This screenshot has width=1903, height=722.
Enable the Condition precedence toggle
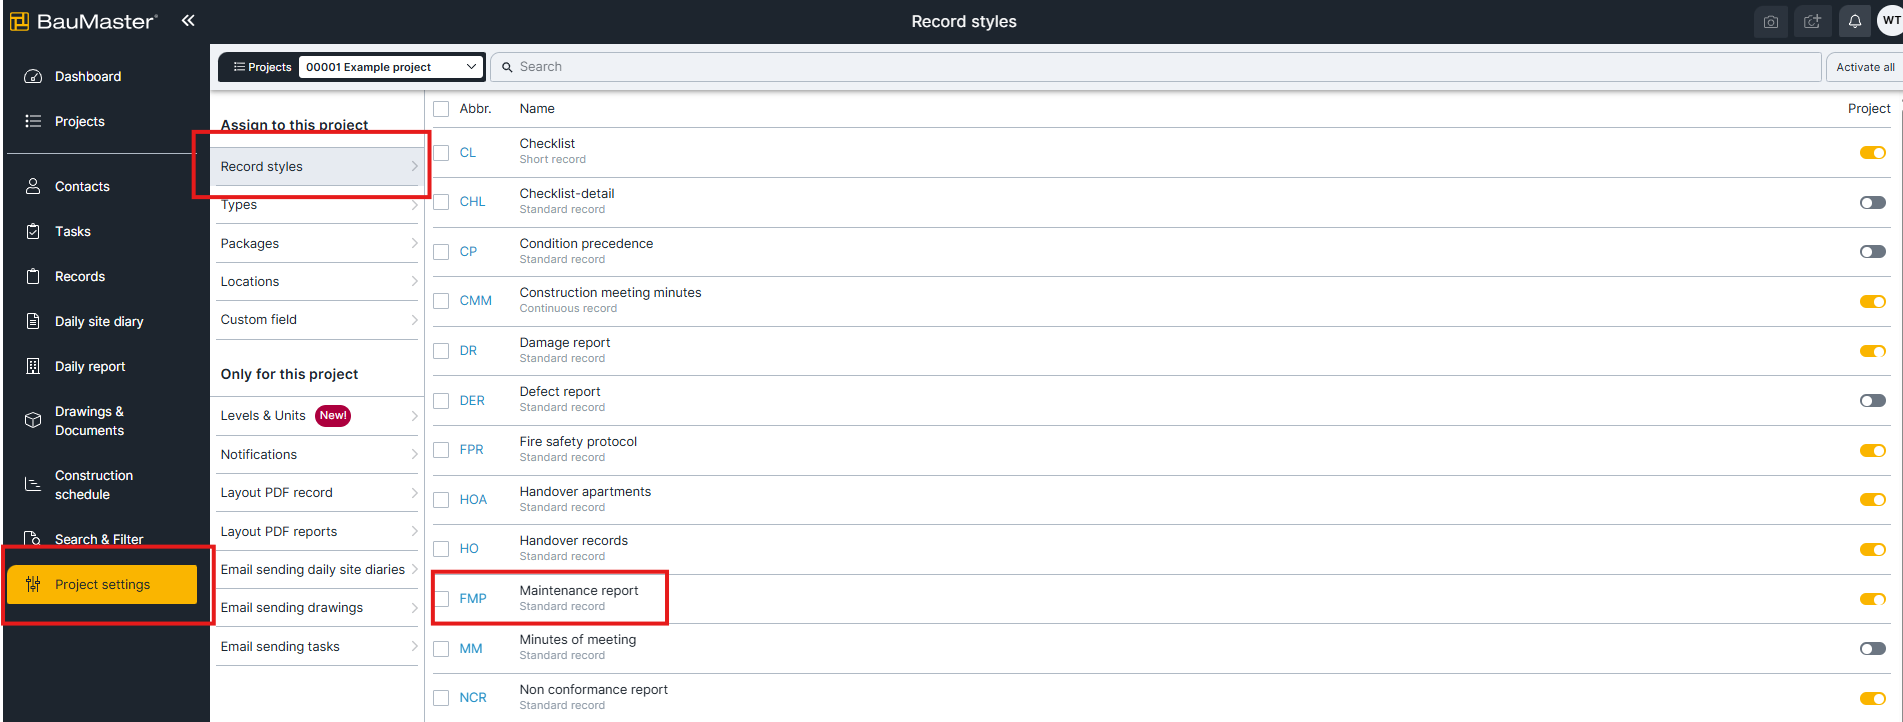pyautogui.click(x=1872, y=252)
